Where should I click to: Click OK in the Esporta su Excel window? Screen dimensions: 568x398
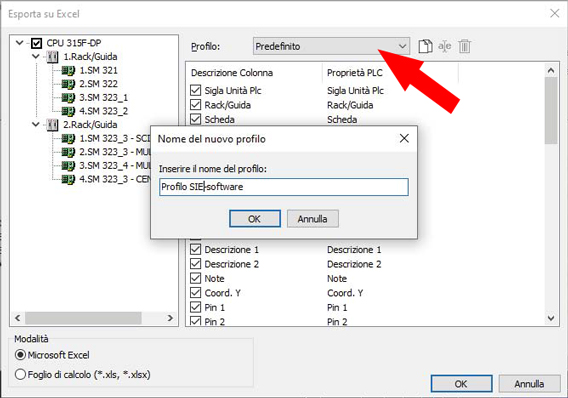point(461,384)
